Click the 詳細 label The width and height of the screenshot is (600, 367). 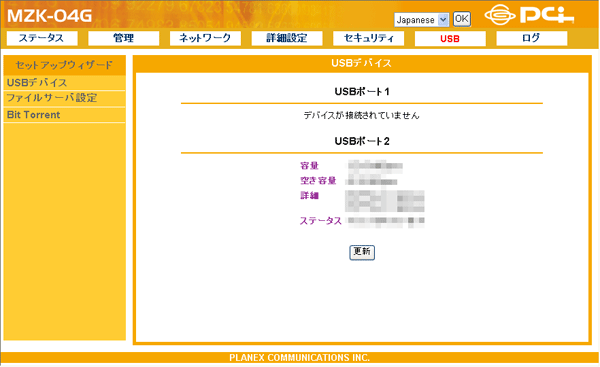pos(310,196)
